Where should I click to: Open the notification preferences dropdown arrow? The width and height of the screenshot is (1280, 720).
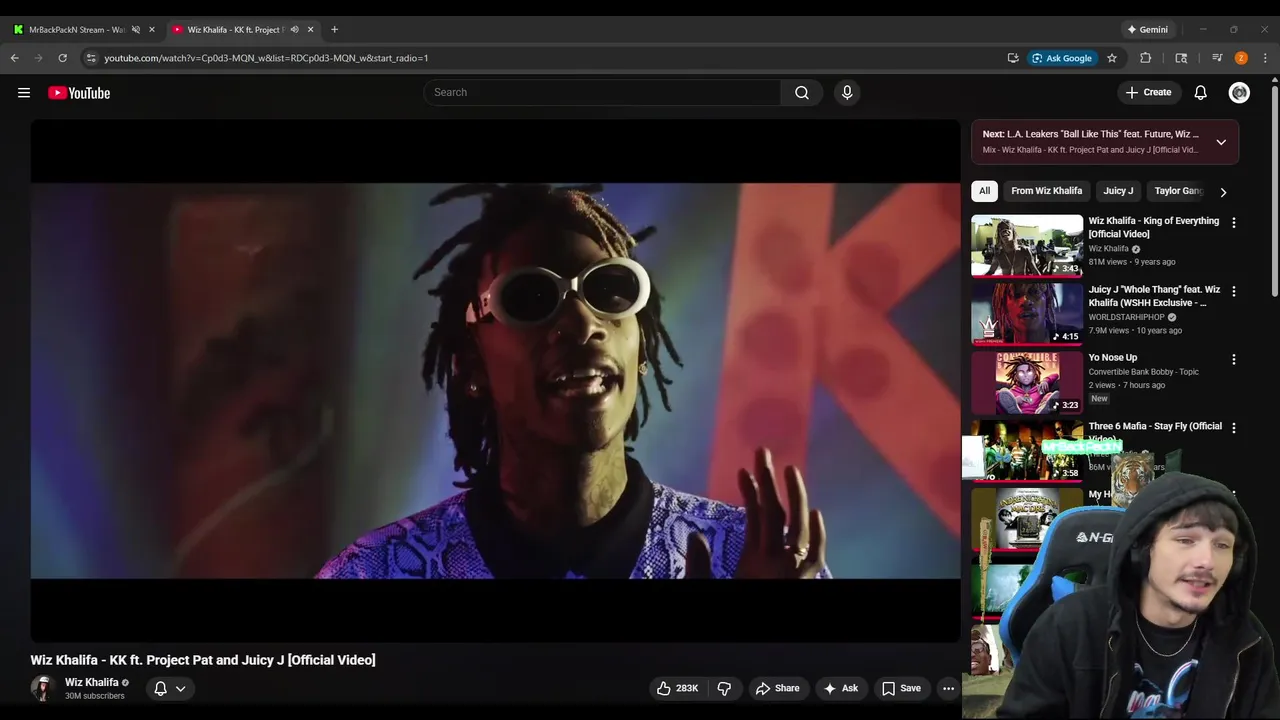(181, 688)
